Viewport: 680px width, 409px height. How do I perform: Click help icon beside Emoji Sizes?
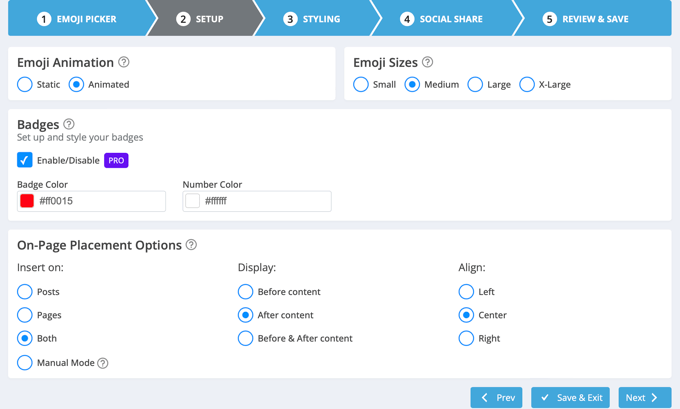point(427,62)
